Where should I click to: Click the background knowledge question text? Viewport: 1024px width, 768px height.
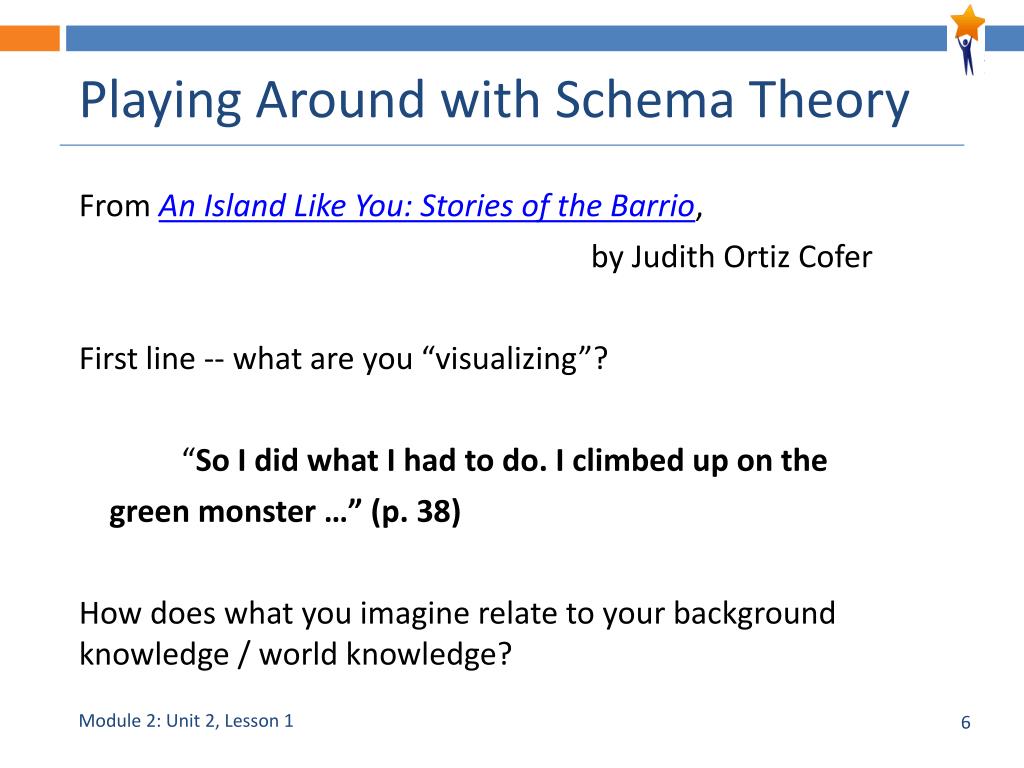point(457,633)
